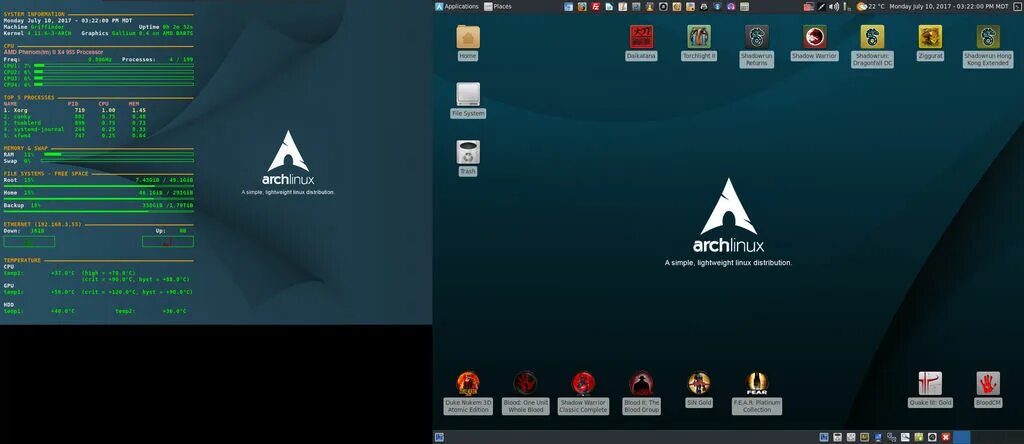Launch the Daikatana game shortcut
The image size is (1024, 444).
point(641,38)
